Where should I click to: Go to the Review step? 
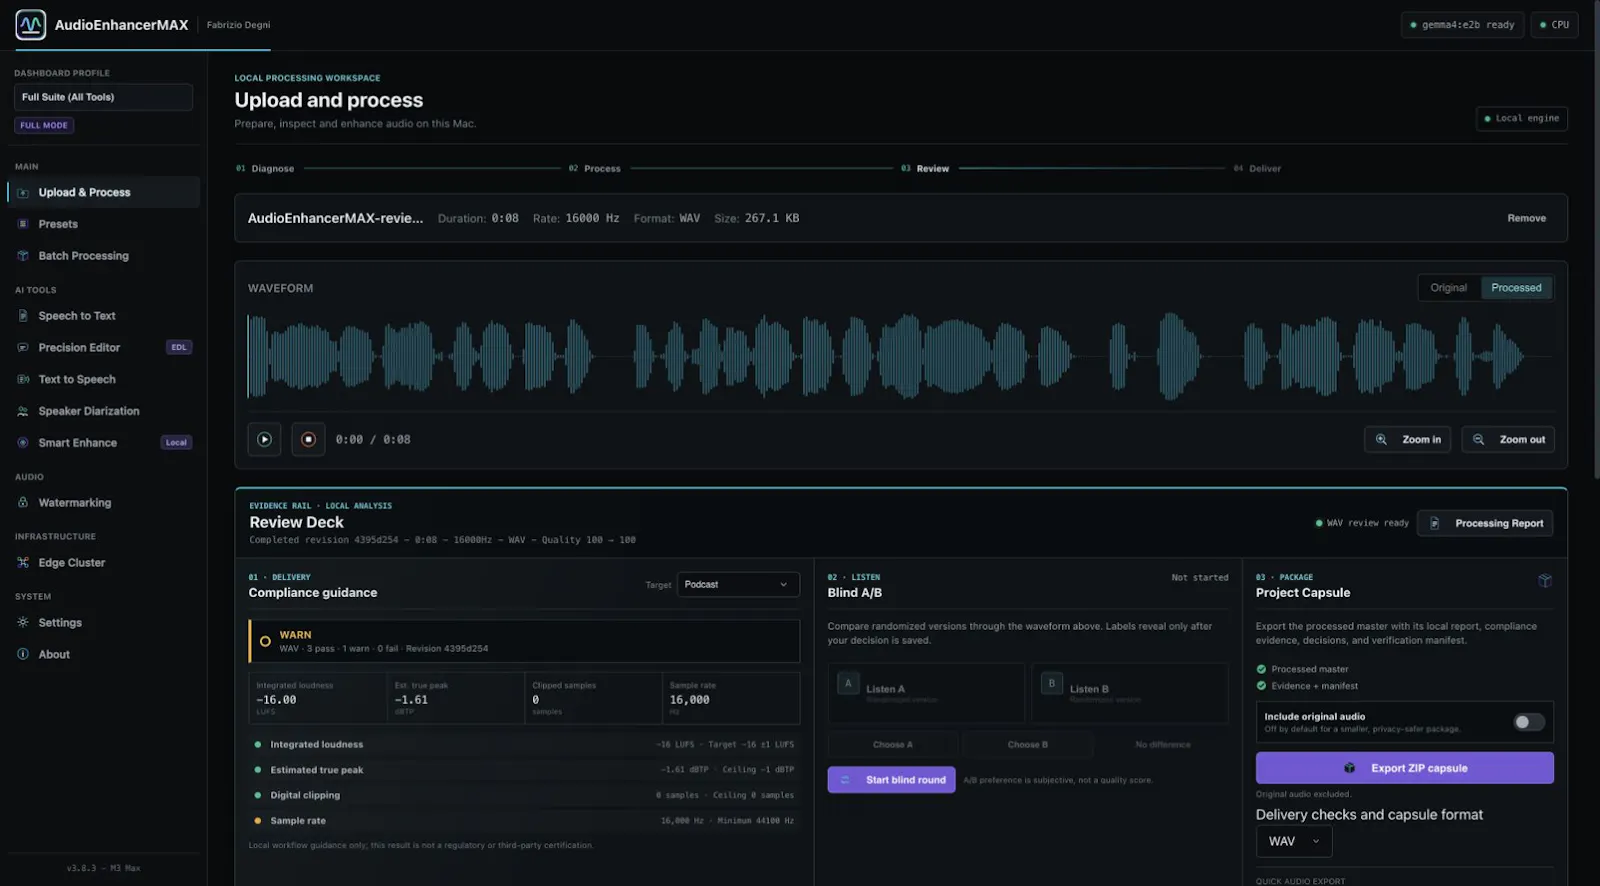pos(925,169)
